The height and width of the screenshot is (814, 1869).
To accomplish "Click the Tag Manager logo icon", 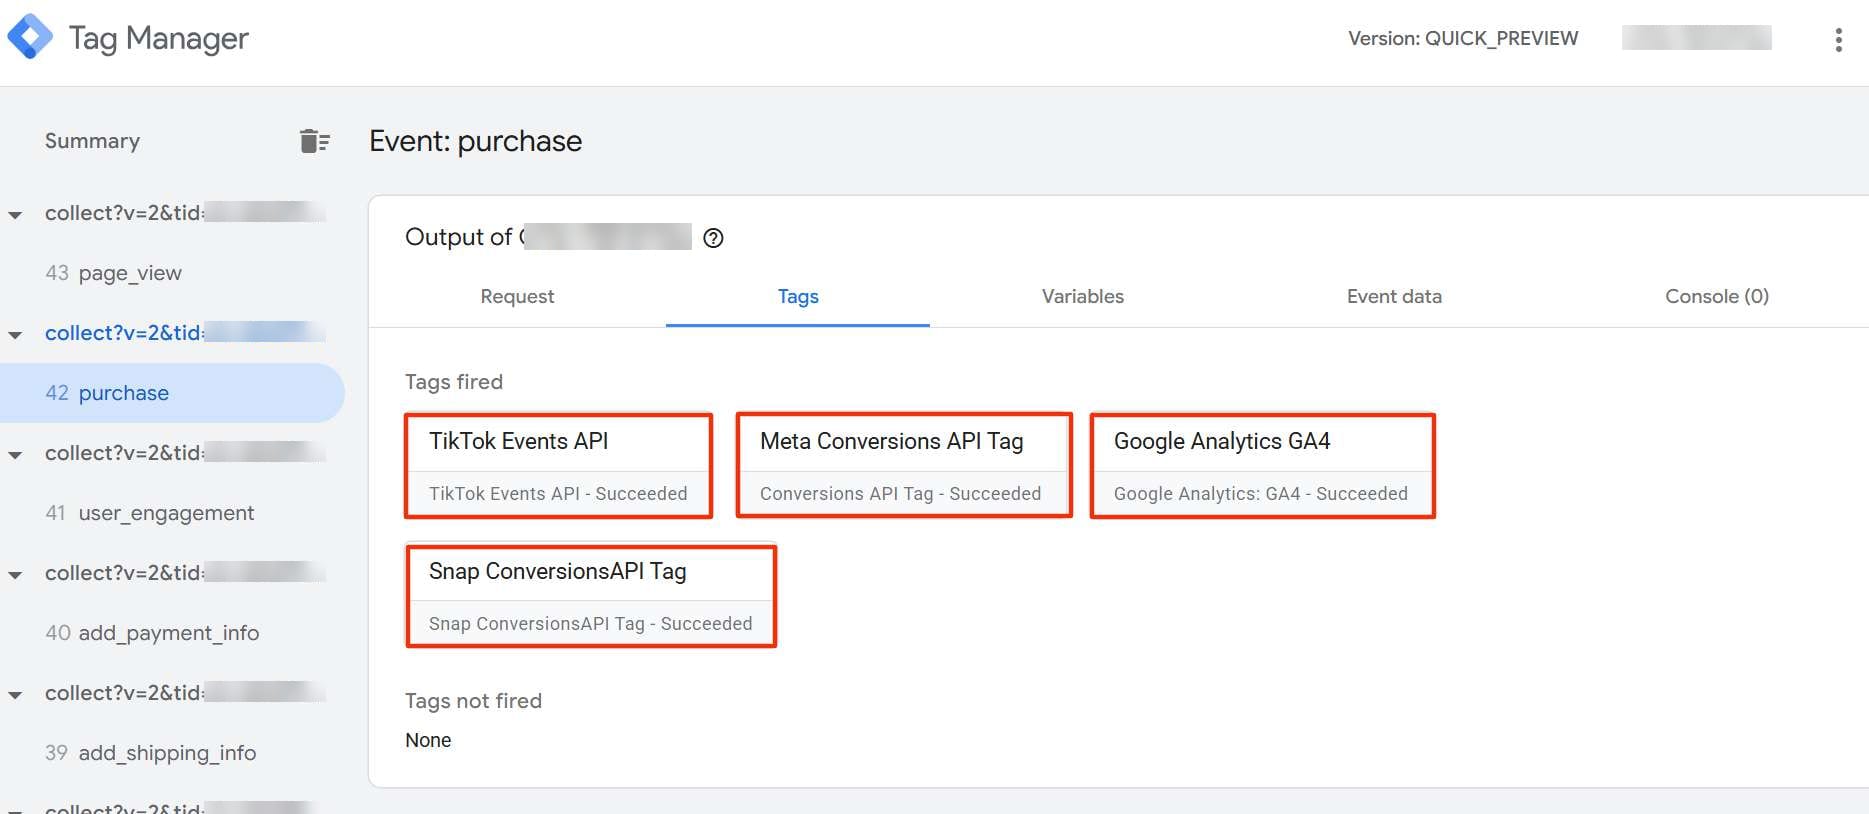I will pos(30,37).
